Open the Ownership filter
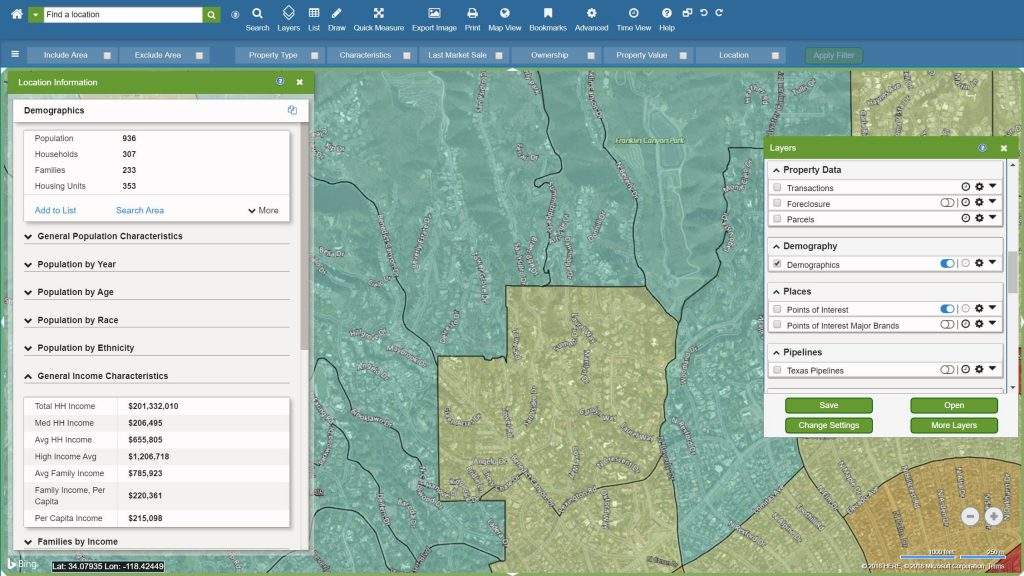This screenshot has width=1024, height=576. tap(555, 56)
